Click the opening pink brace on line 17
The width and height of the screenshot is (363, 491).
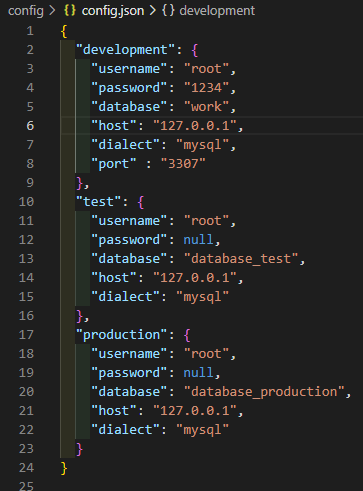tap(187, 336)
